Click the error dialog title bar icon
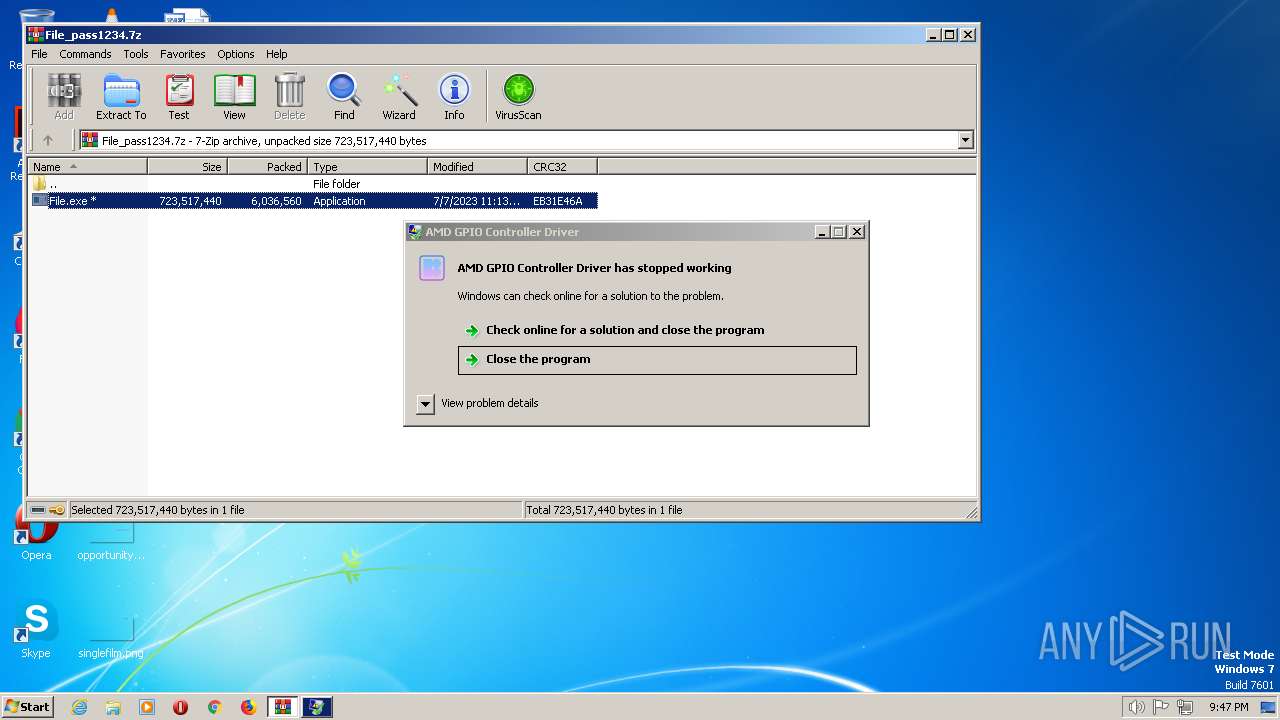Image resolution: width=1280 pixels, height=720 pixels. click(x=415, y=232)
